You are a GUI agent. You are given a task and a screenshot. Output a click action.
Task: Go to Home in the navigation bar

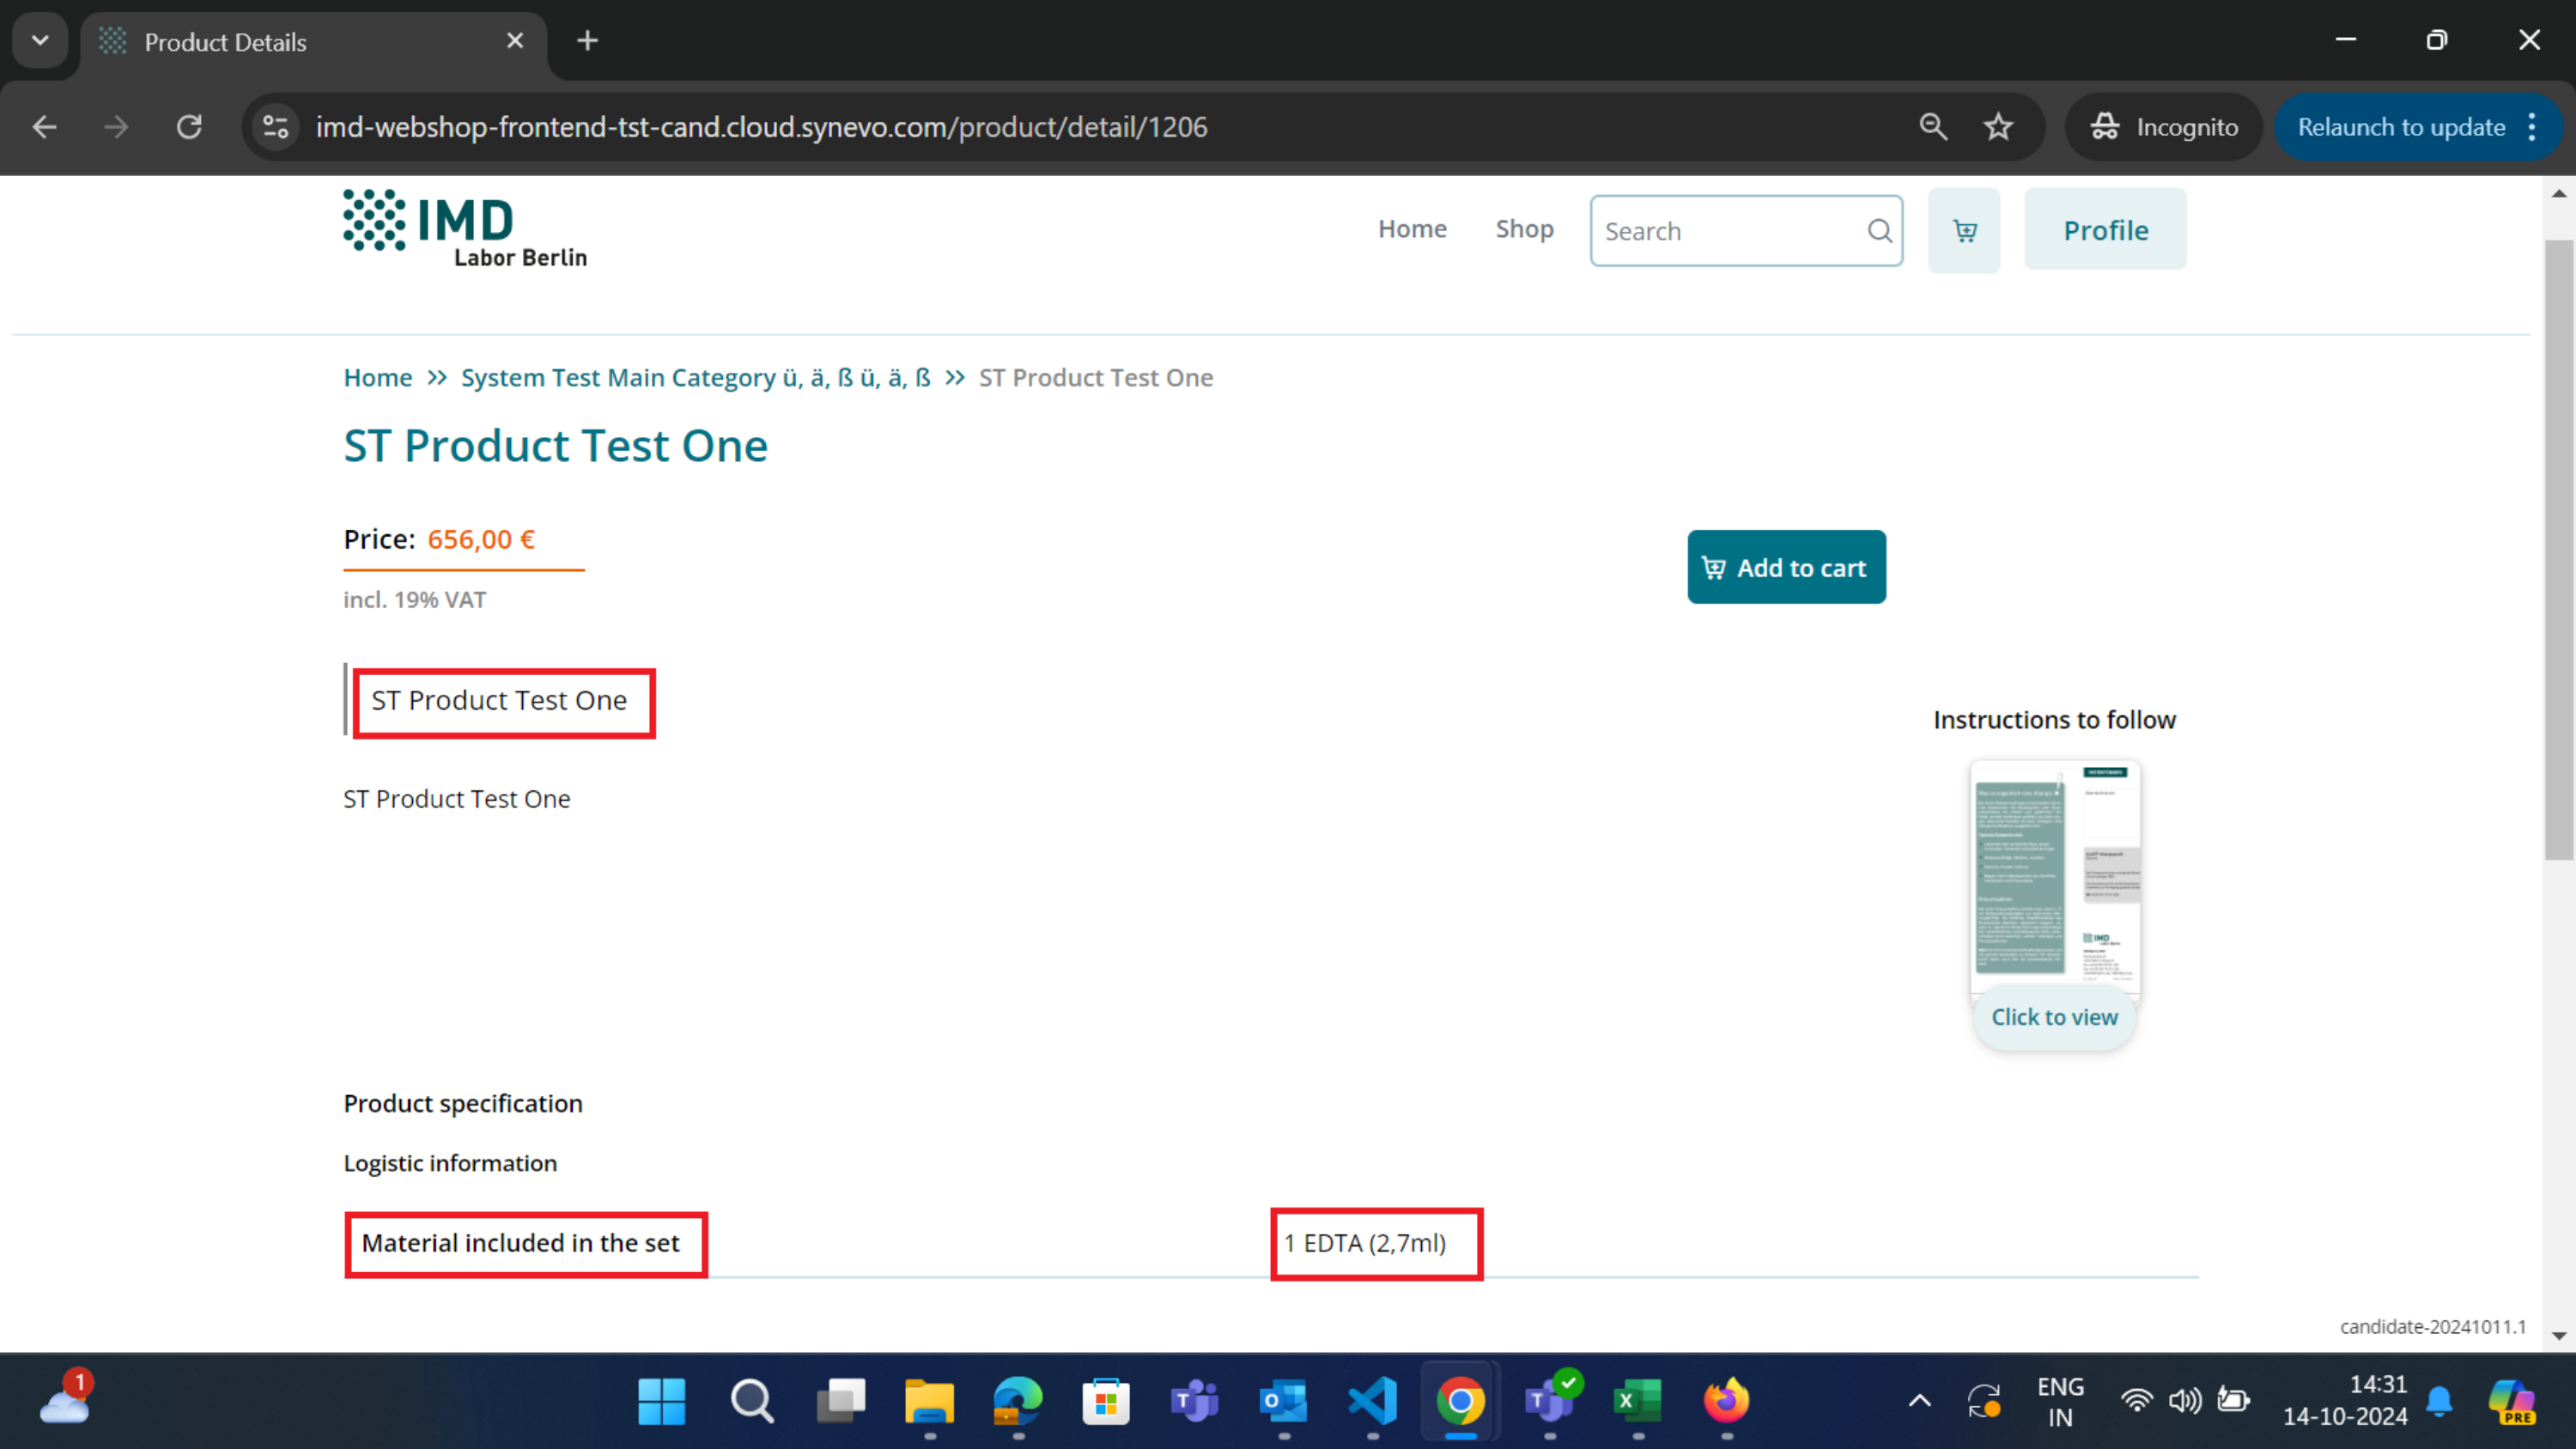(1412, 229)
